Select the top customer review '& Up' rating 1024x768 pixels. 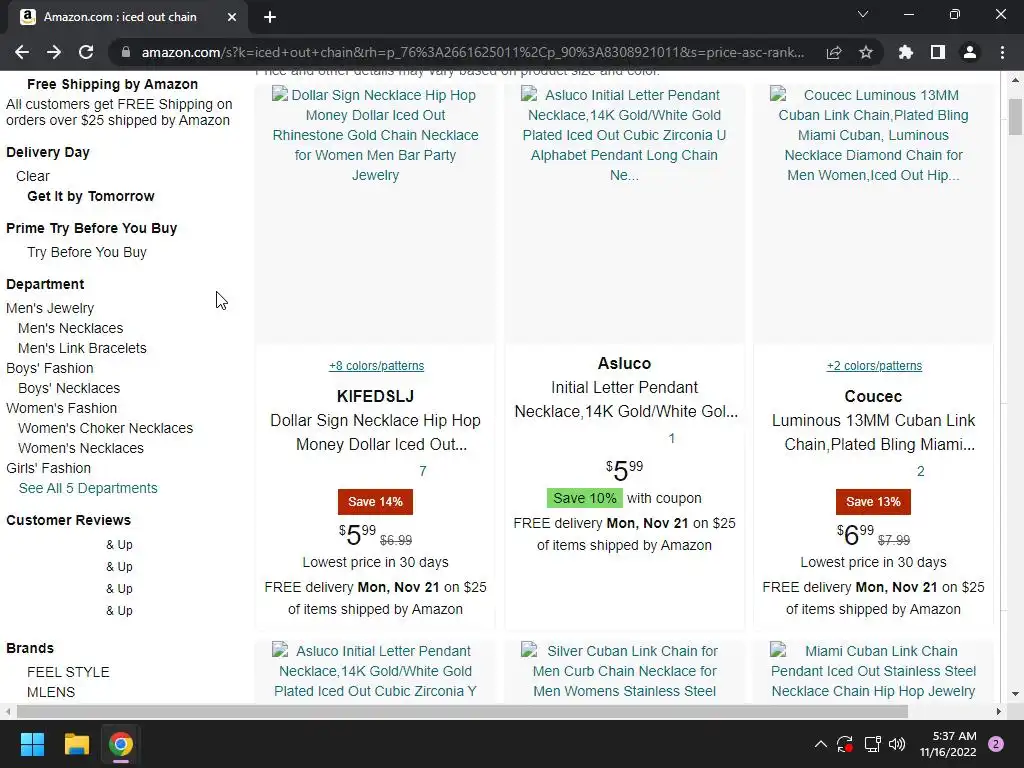(119, 545)
